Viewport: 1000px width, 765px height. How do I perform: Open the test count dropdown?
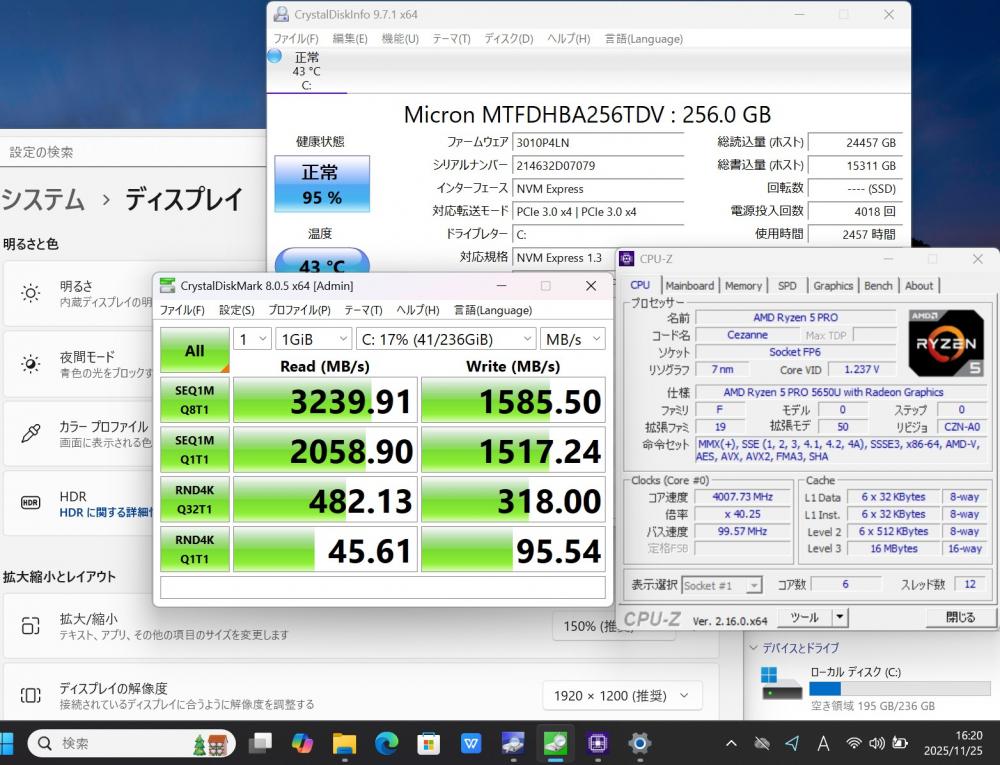click(252, 339)
